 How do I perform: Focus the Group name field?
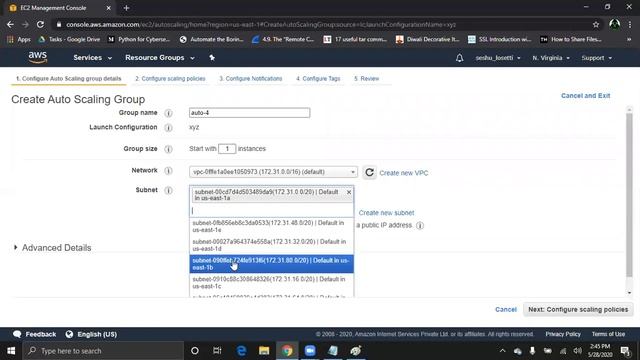[249, 113]
